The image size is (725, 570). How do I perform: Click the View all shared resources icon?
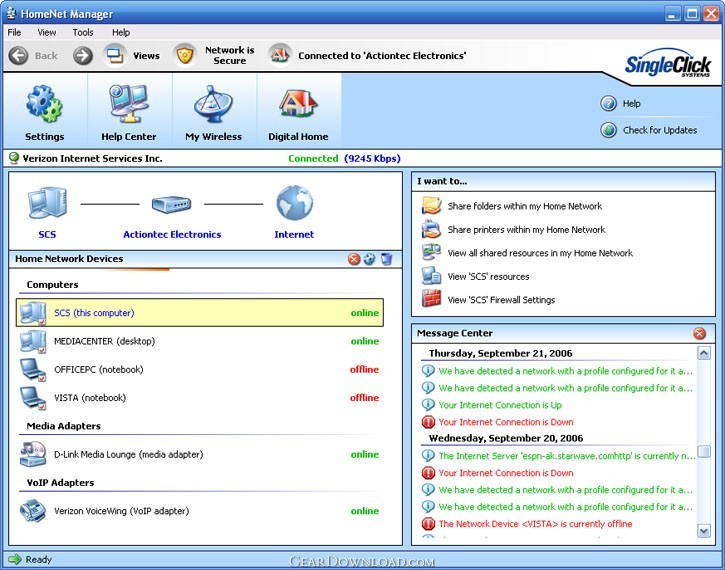coord(431,253)
